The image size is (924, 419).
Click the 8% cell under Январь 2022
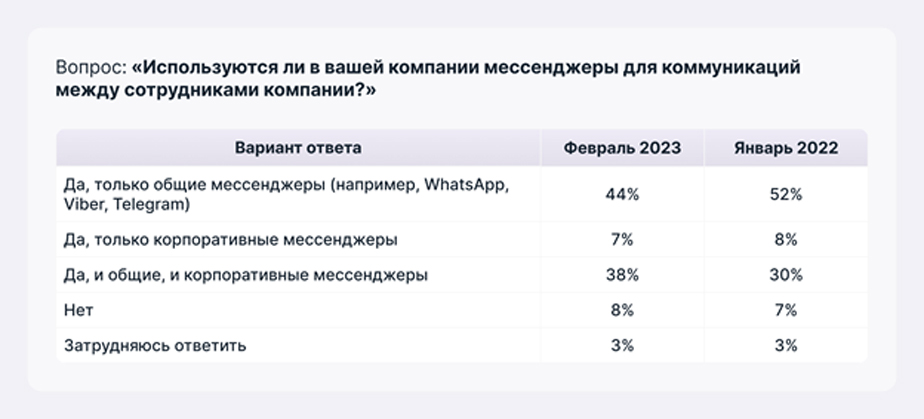click(x=786, y=240)
